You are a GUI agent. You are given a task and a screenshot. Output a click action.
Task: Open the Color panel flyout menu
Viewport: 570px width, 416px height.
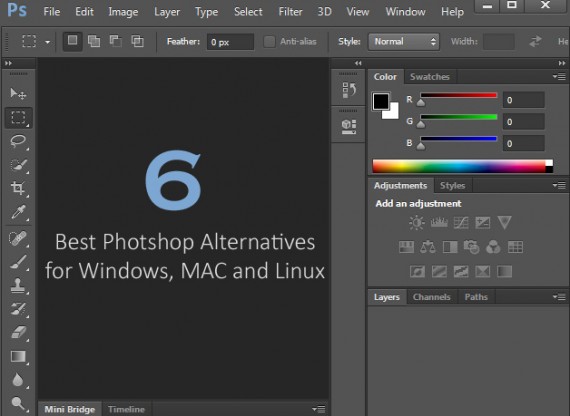click(559, 77)
